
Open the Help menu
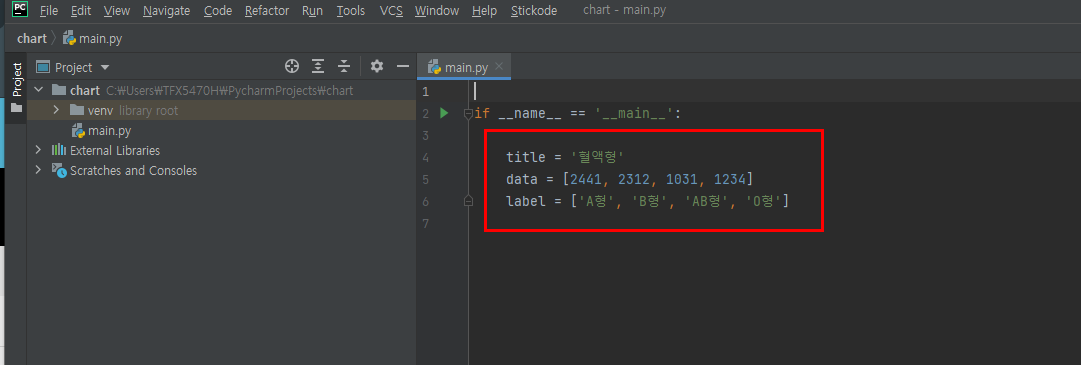pyautogui.click(x=484, y=11)
